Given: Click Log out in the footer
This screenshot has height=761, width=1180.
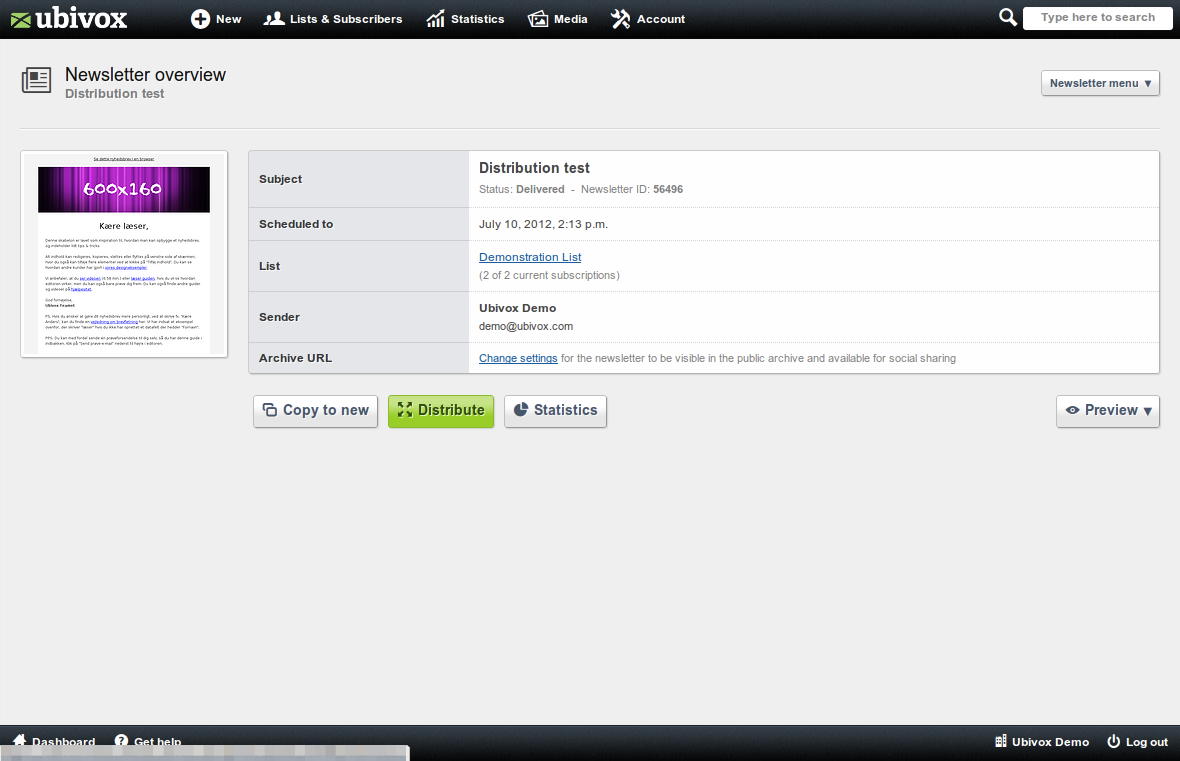Looking at the screenshot, I should click(x=1138, y=741).
